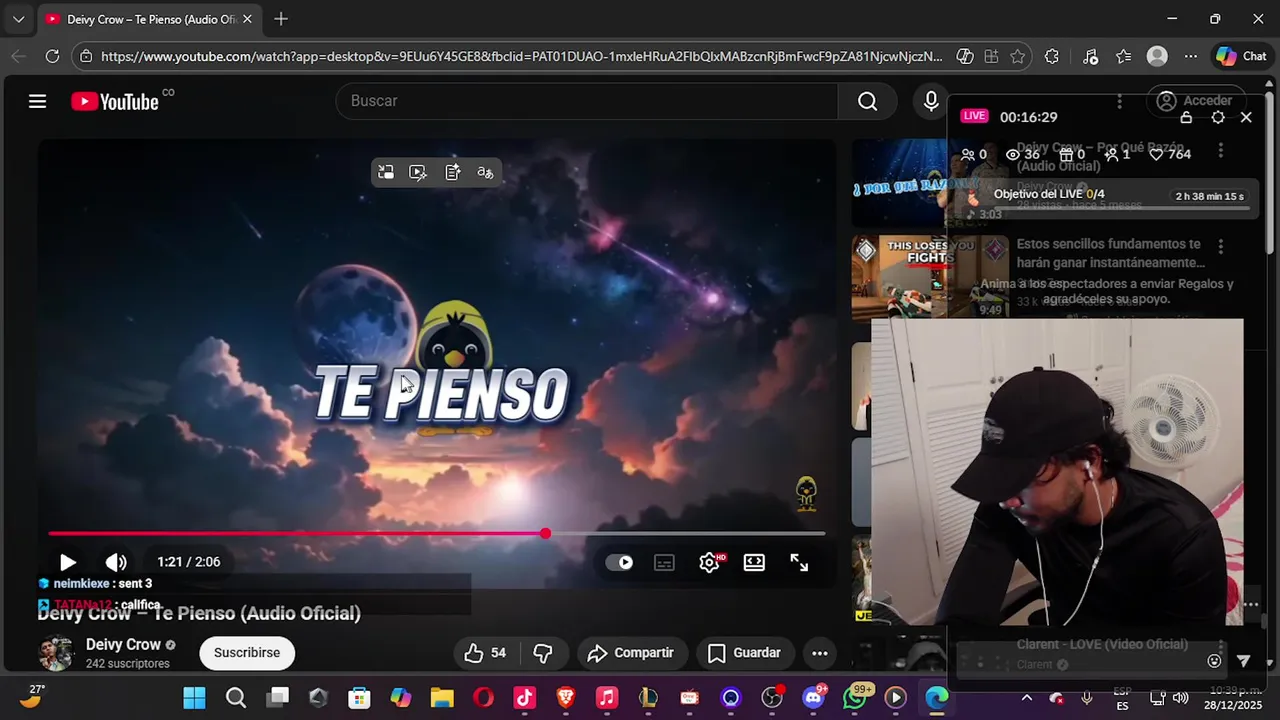Open options for Por Qué Razón video
1280x720 pixels.
pos(1221,151)
